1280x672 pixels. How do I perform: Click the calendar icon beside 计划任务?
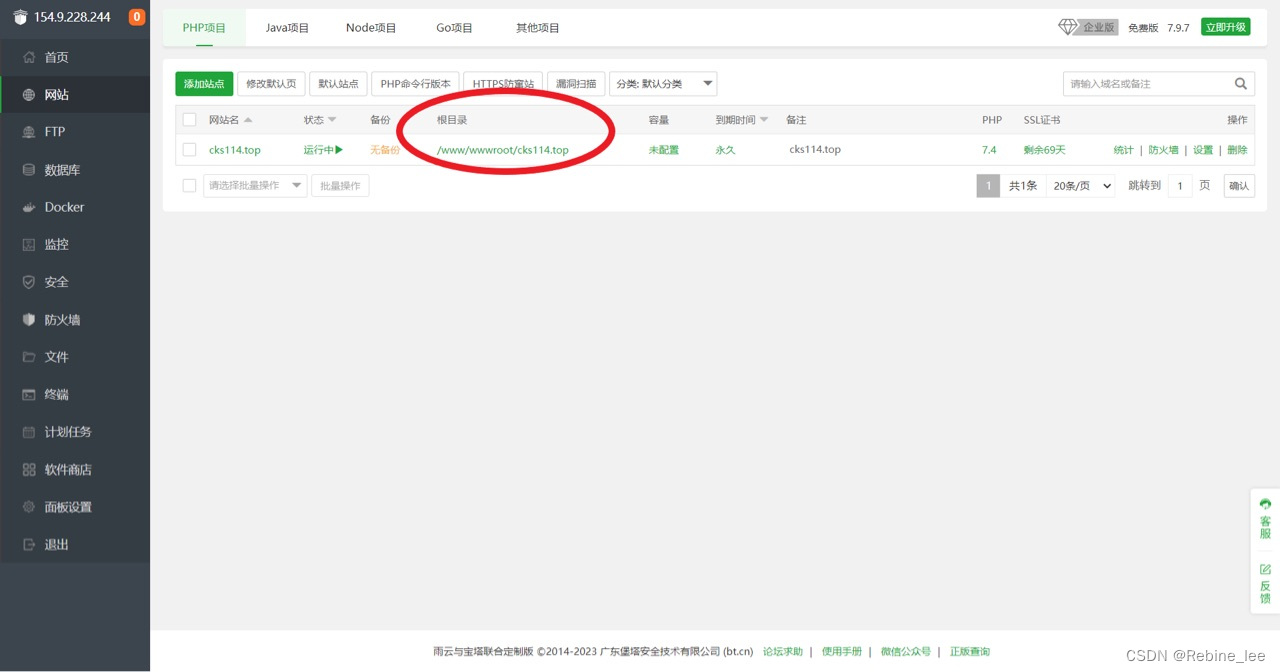(x=29, y=432)
